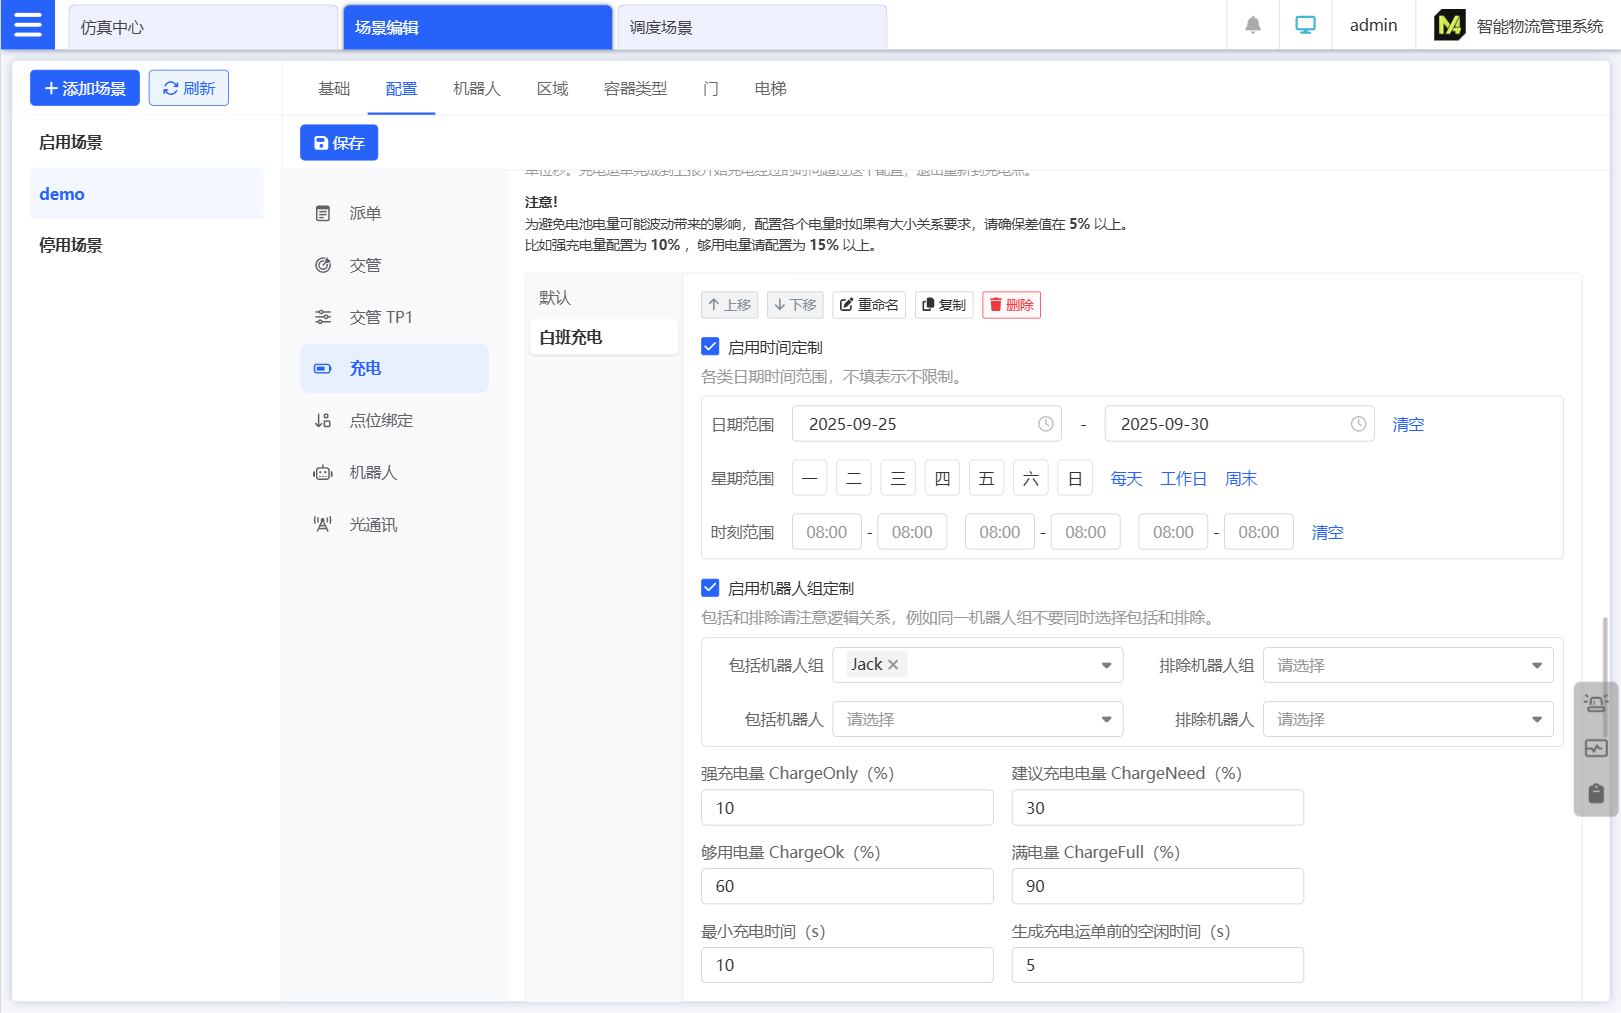The height and width of the screenshot is (1013, 1621).
Task: Disable 启用机器人组定制 checkbox
Action: point(710,588)
